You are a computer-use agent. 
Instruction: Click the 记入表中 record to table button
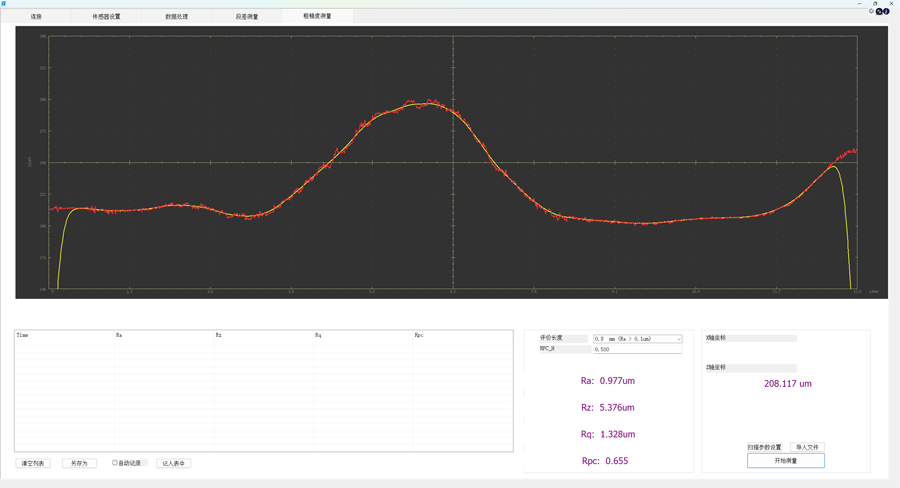click(173, 463)
